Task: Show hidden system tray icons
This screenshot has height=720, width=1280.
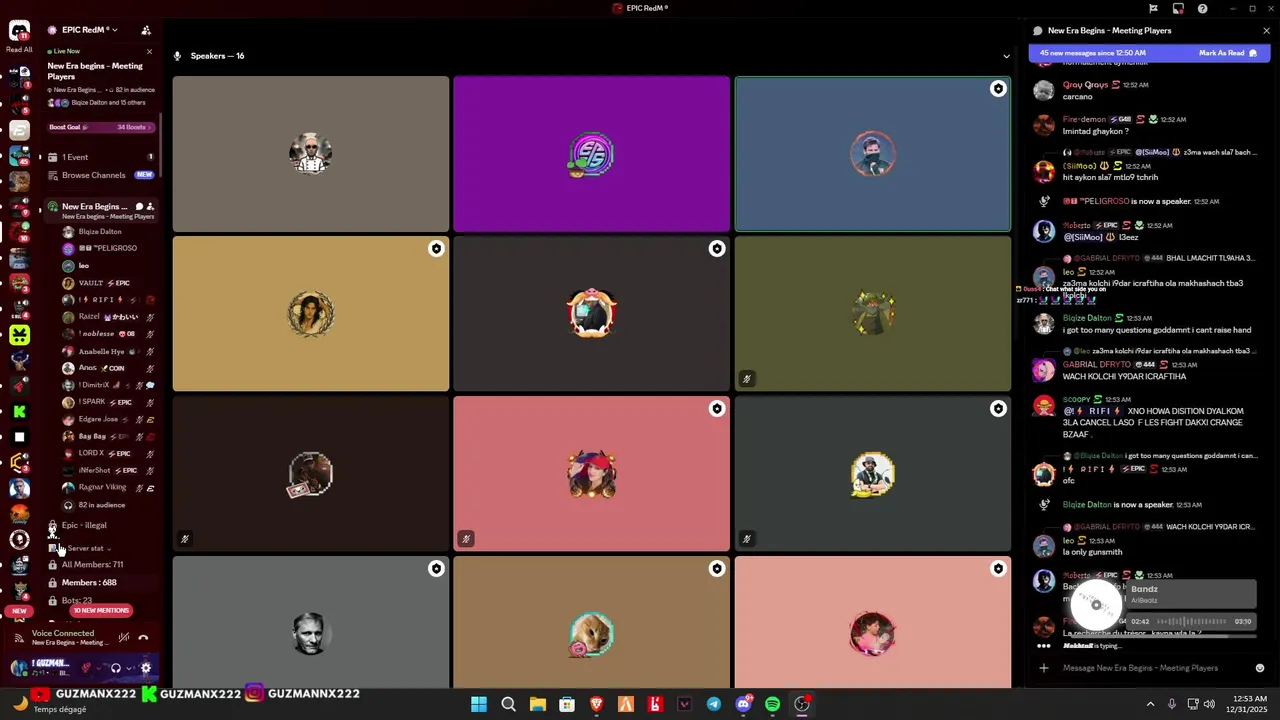Action: 1150,704
